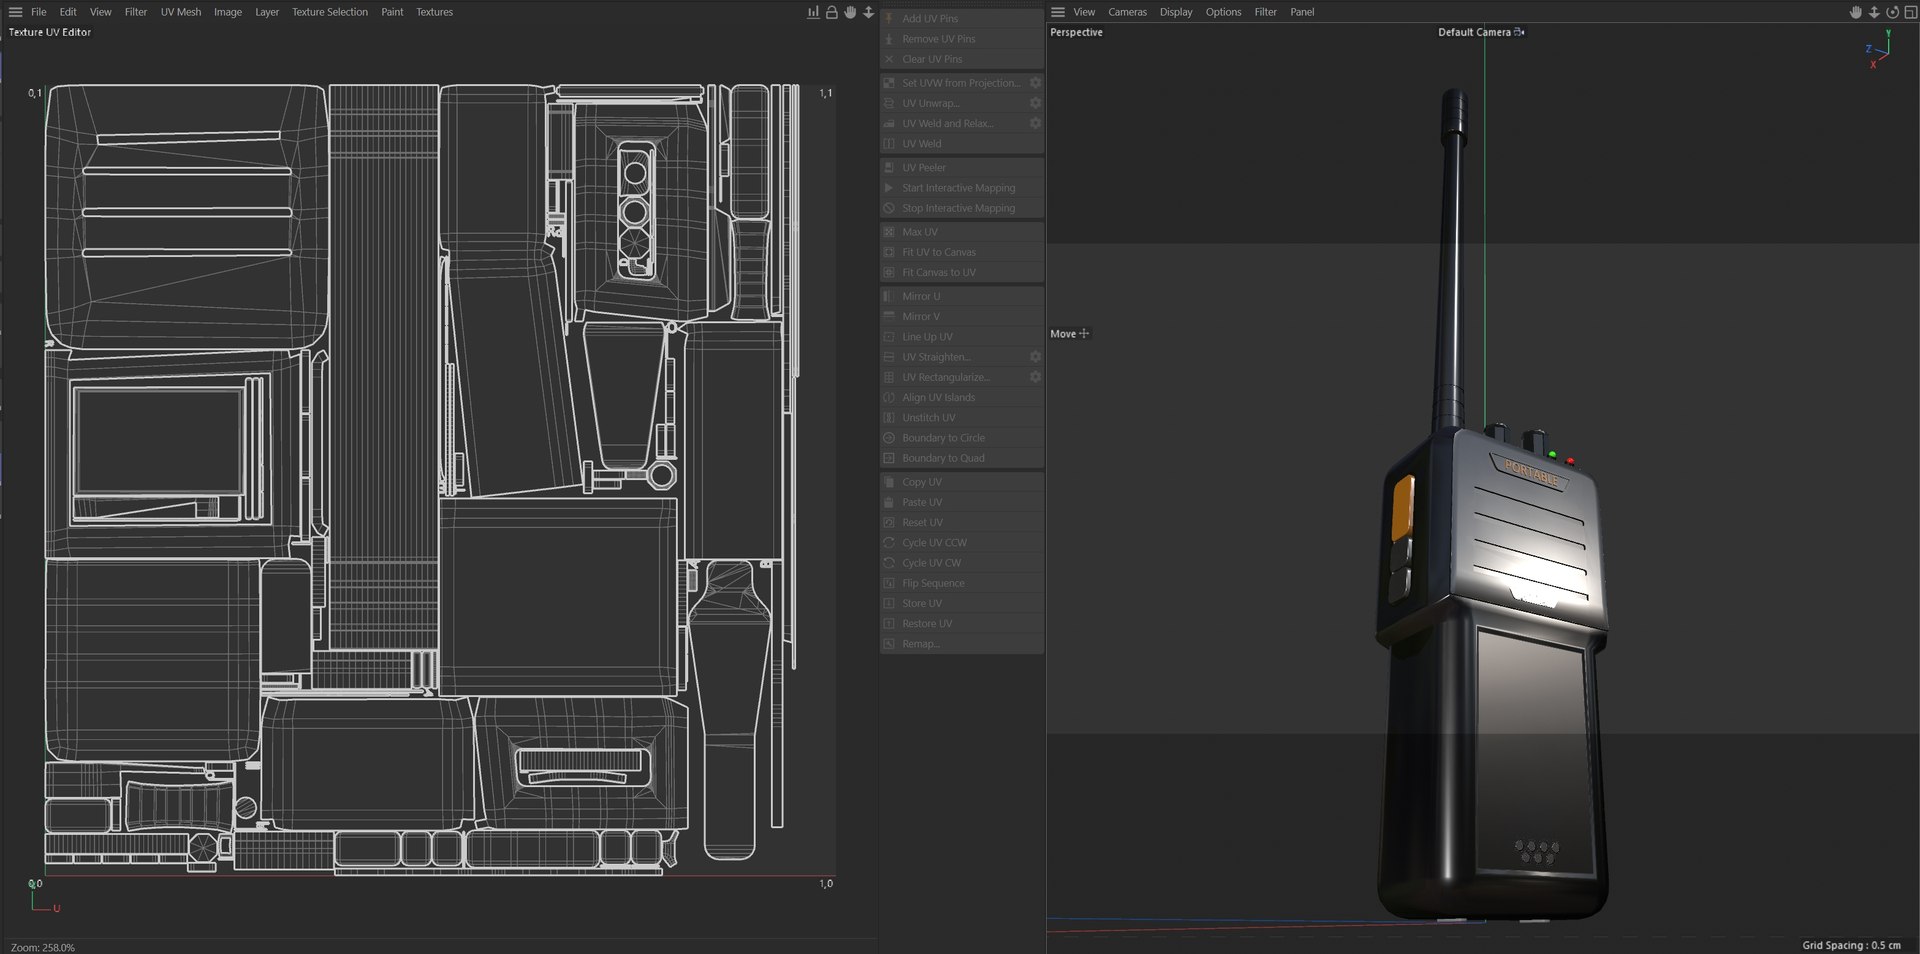Open settings gear for UV Weld and Relax

pos(1035,123)
